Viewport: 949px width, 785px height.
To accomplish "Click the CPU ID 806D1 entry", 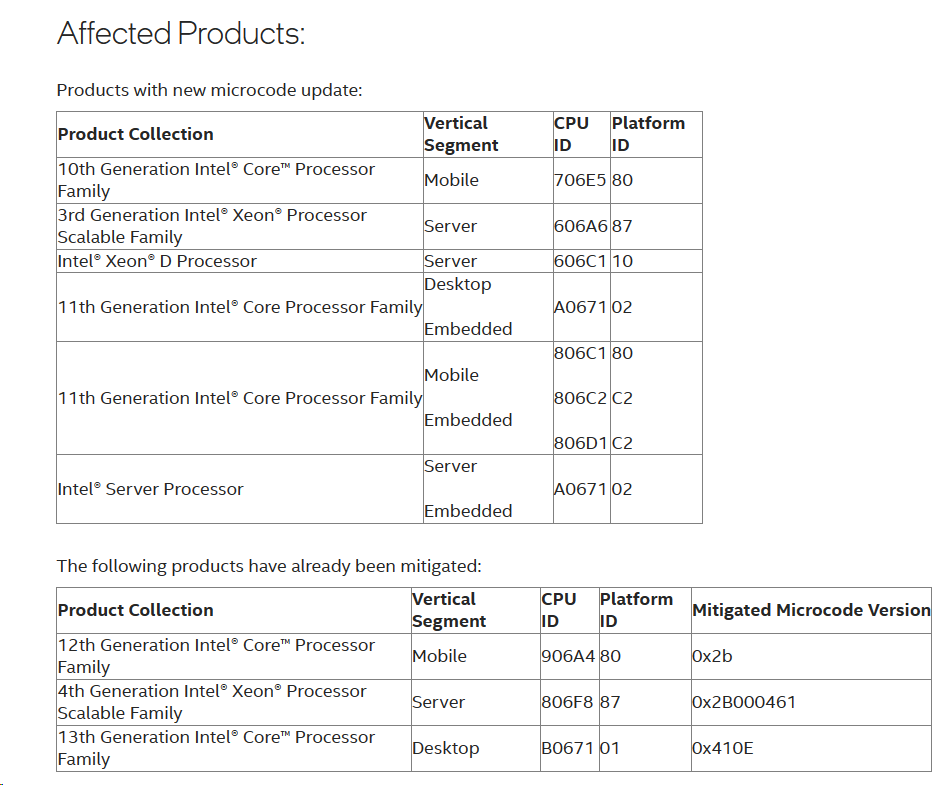I will (x=580, y=443).
